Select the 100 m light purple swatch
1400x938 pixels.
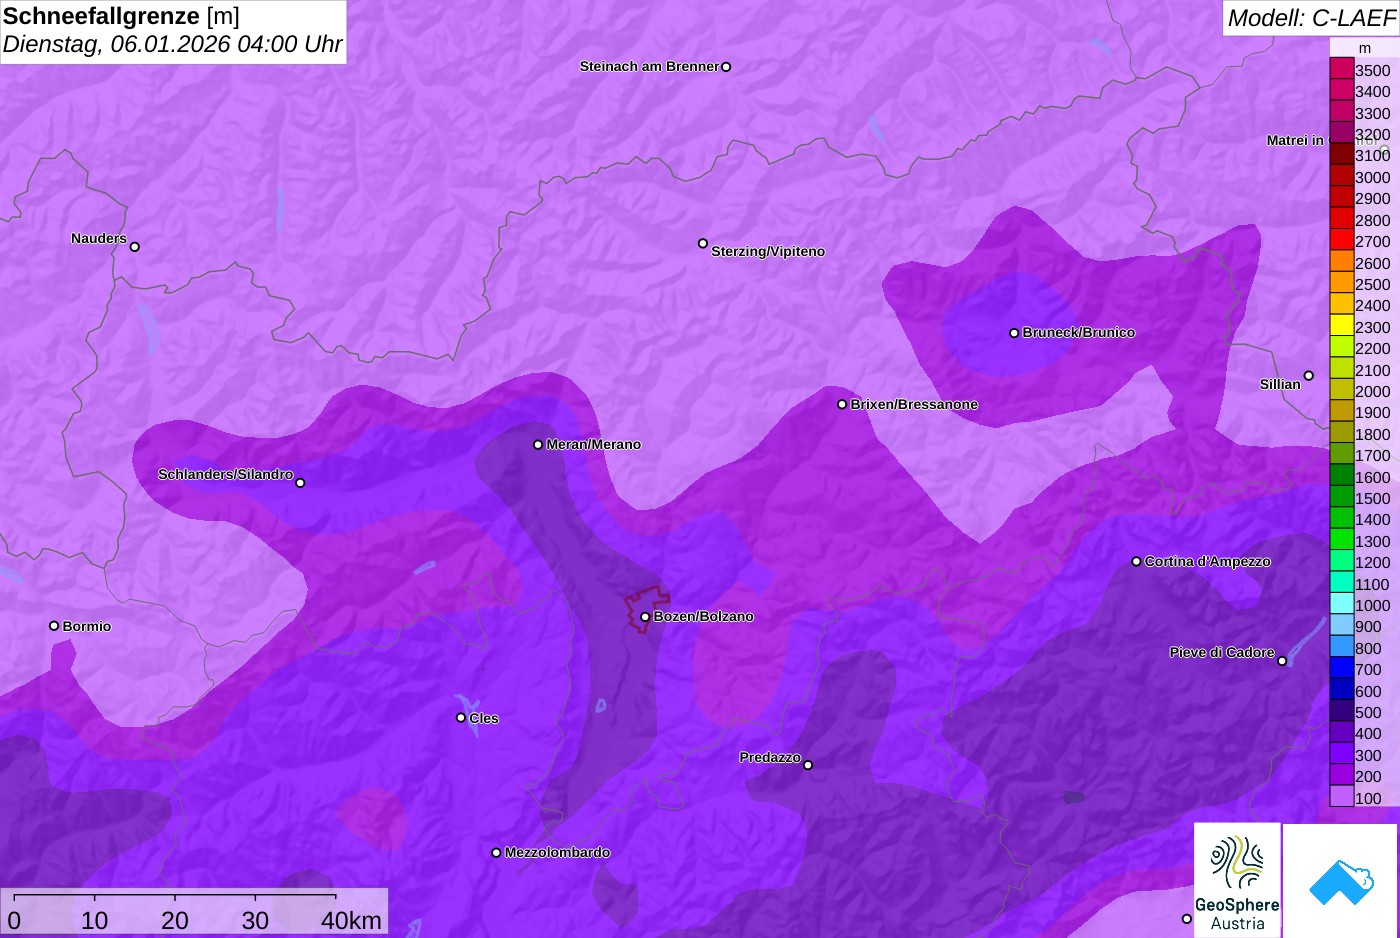click(x=1341, y=797)
